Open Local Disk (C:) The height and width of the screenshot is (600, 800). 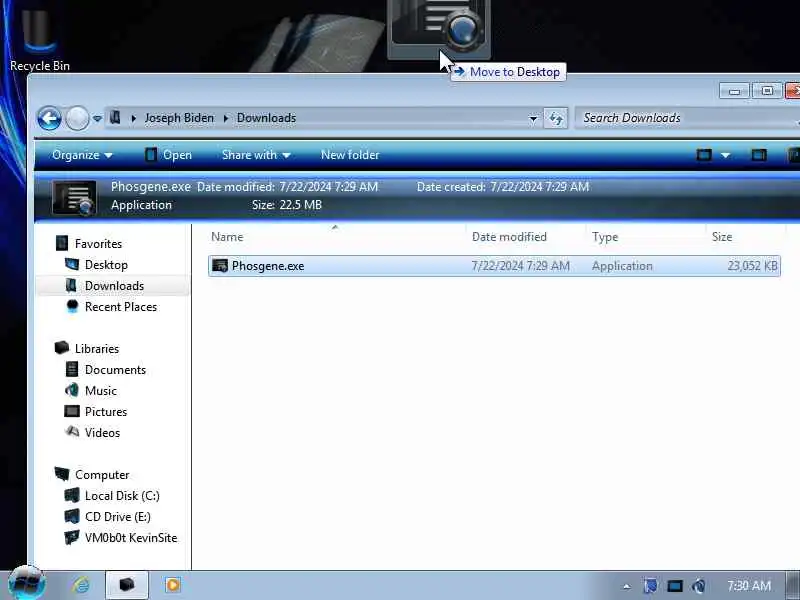coord(122,495)
